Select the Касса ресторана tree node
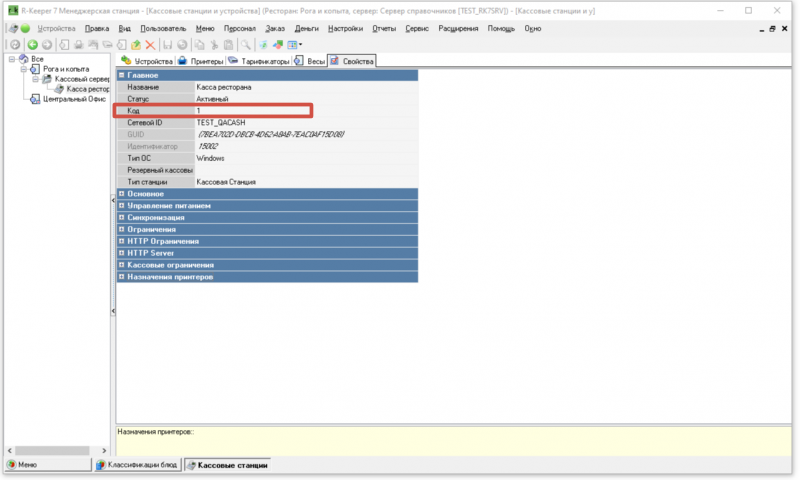800x480 pixels. point(87,89)
